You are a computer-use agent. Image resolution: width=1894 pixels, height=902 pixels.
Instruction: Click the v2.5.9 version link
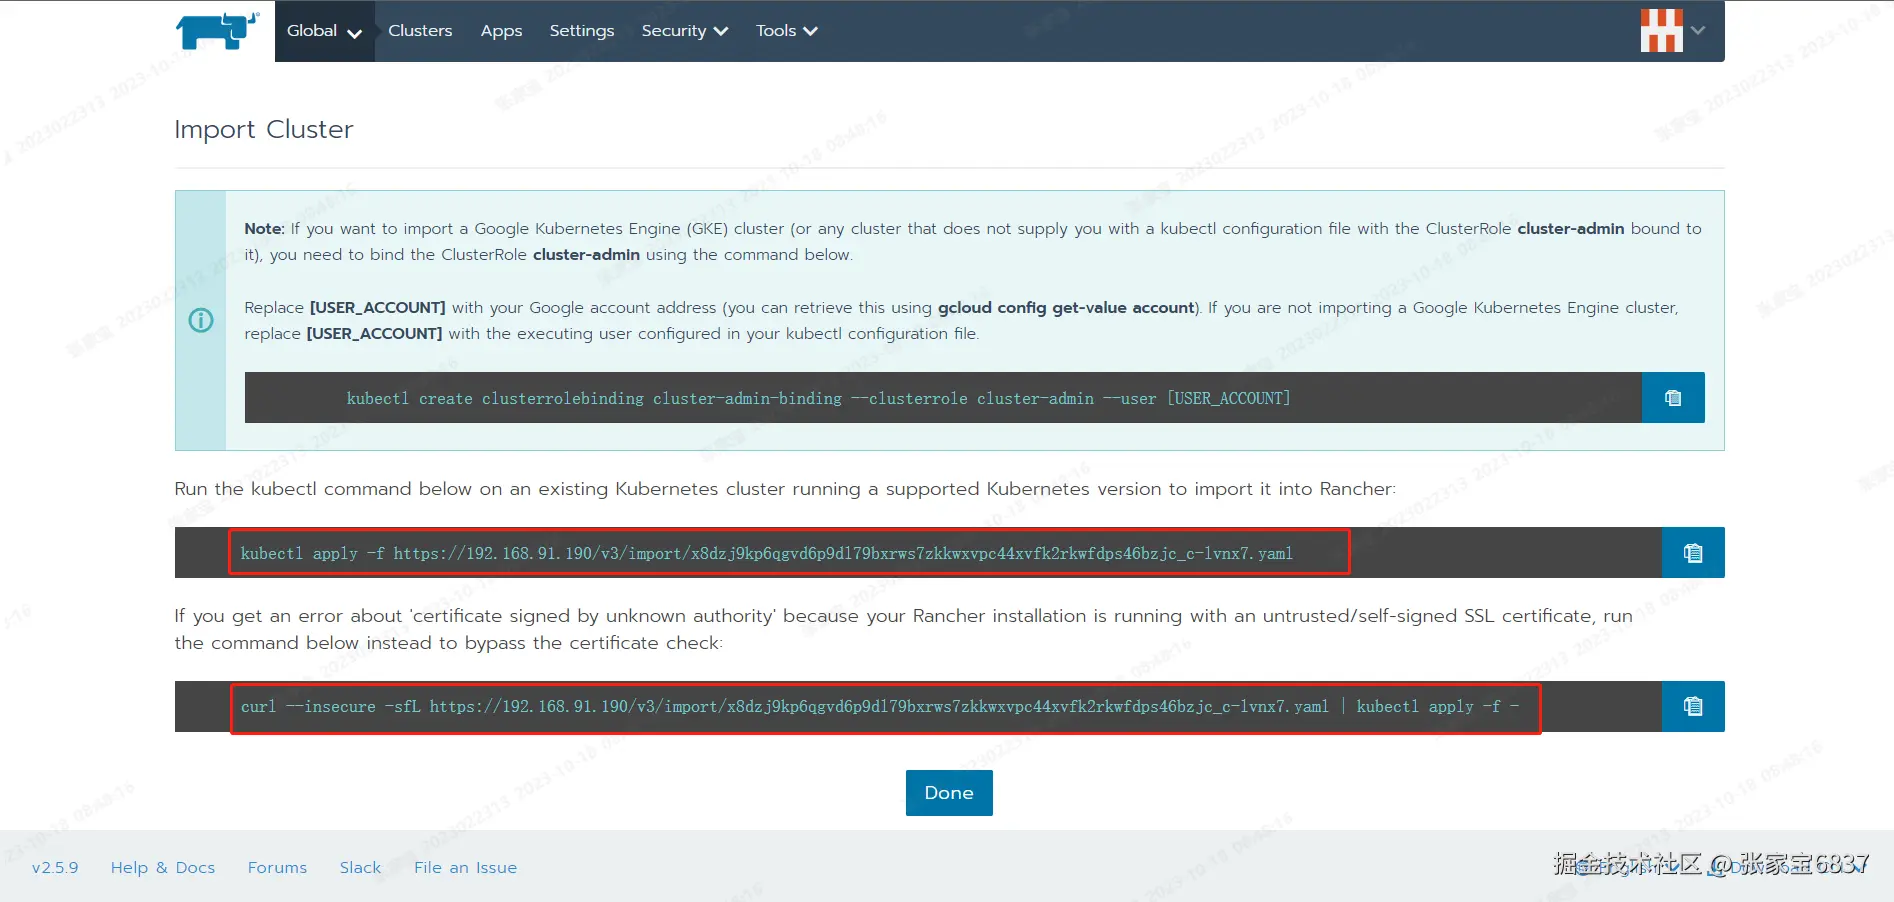click(55, 868)
